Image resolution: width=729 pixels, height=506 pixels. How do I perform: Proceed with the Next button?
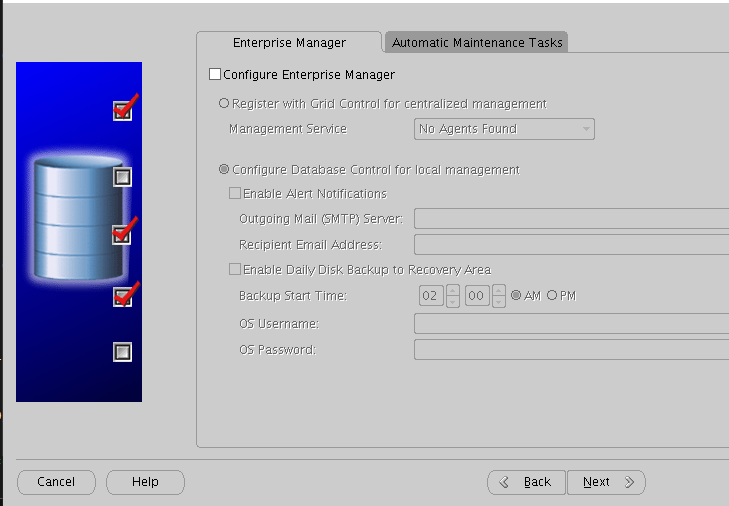pyautogui.click(x=606, y=482)
